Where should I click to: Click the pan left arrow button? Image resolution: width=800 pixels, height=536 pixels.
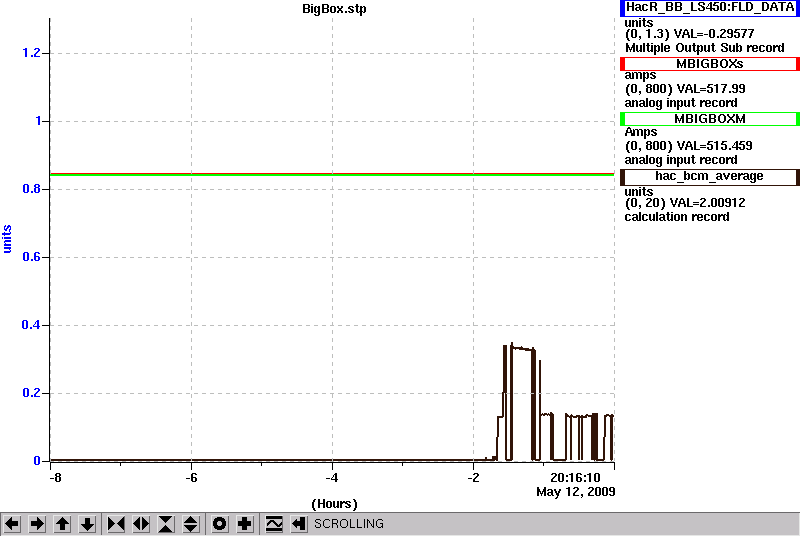(12, 524)
